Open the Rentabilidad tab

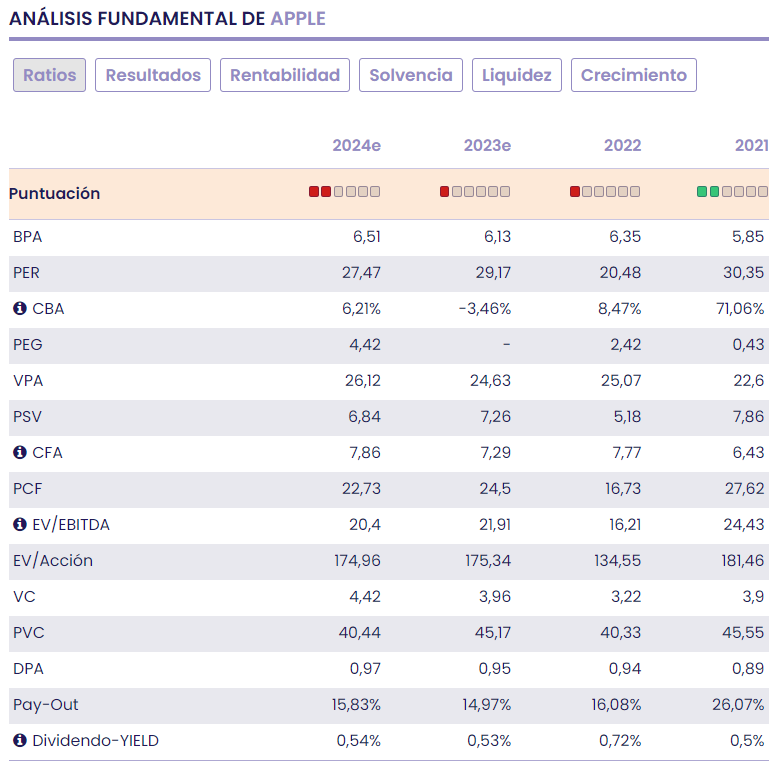tap(285, 75)
